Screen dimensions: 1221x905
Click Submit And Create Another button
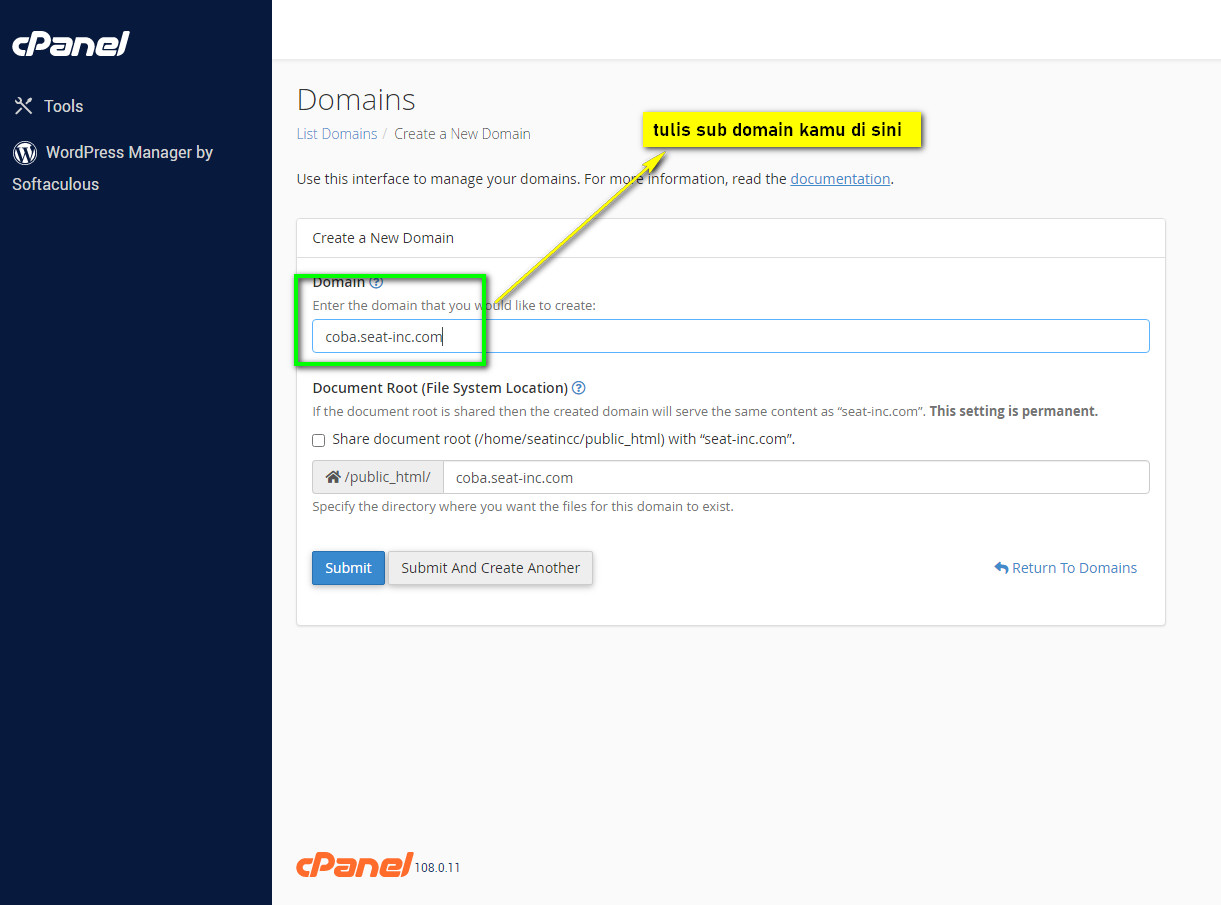(490, 568)
